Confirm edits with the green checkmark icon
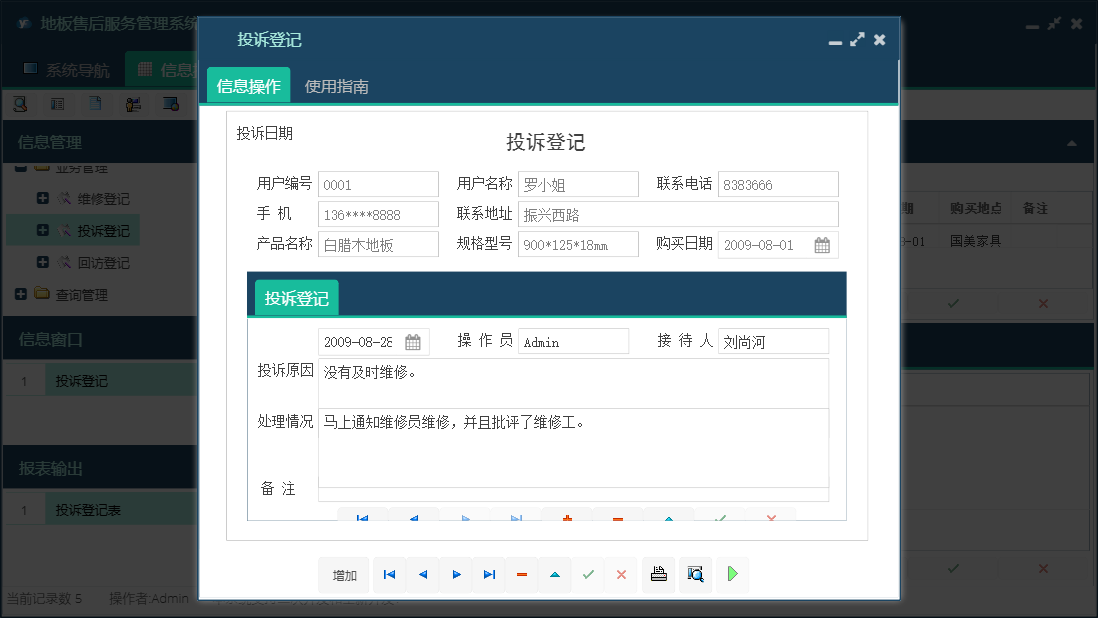This screenshot has width=1098, height=618. click(588, 575)
